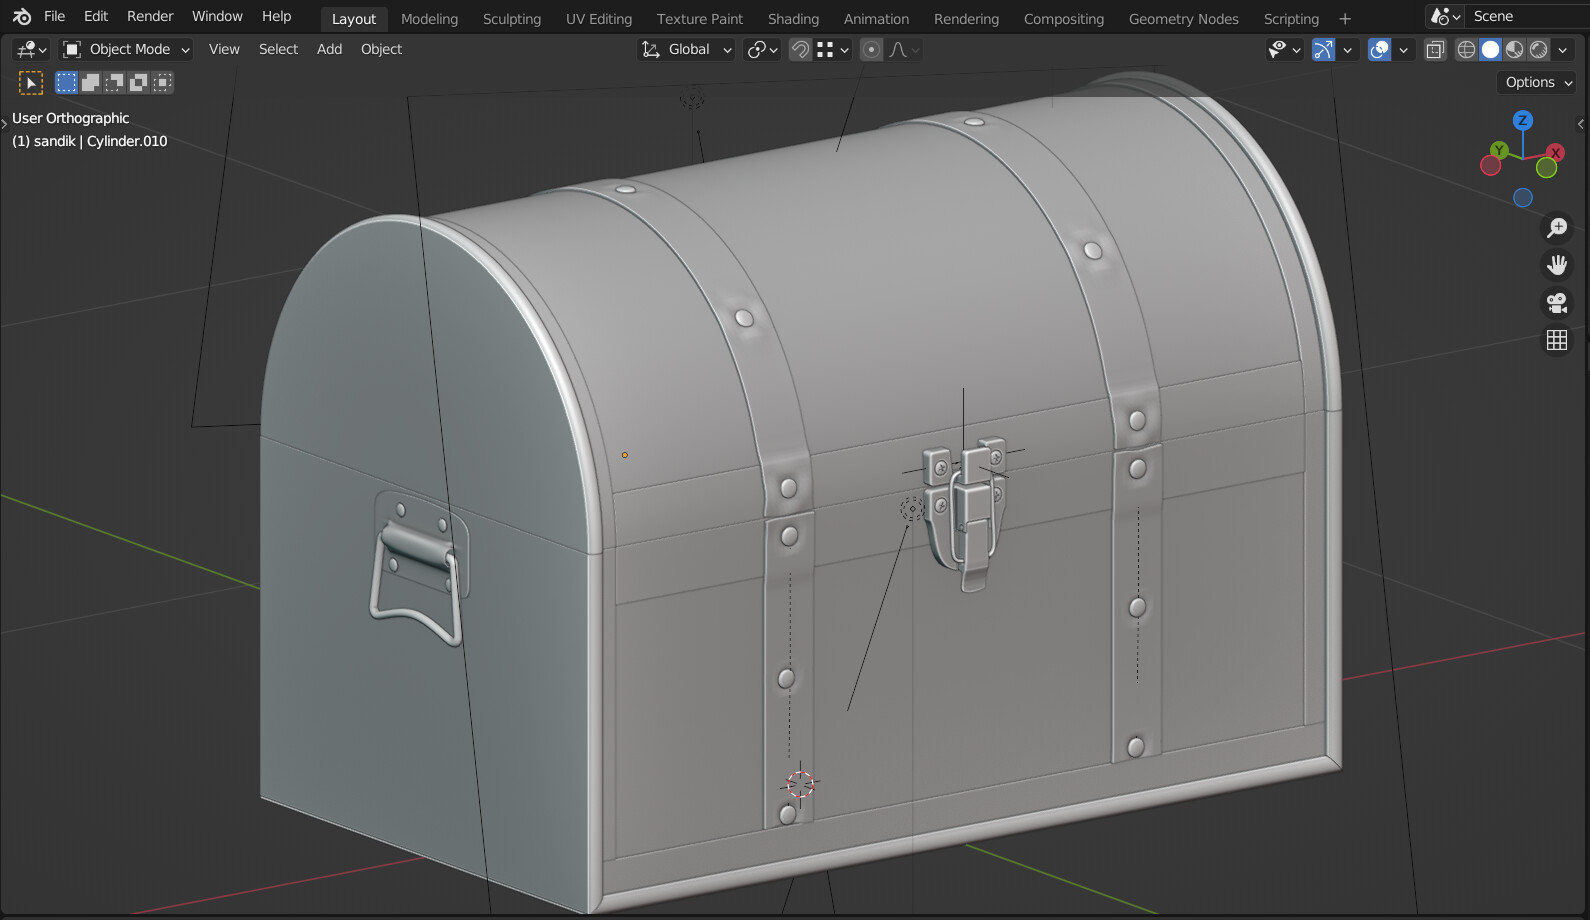Click the hand pan view icon
Screen dimensions: 1590x920
(1557, 265)
